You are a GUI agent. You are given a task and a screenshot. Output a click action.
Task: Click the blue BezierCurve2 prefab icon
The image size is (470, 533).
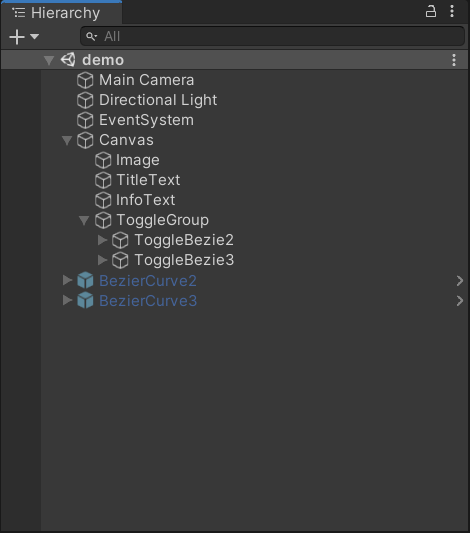[85, 280]
